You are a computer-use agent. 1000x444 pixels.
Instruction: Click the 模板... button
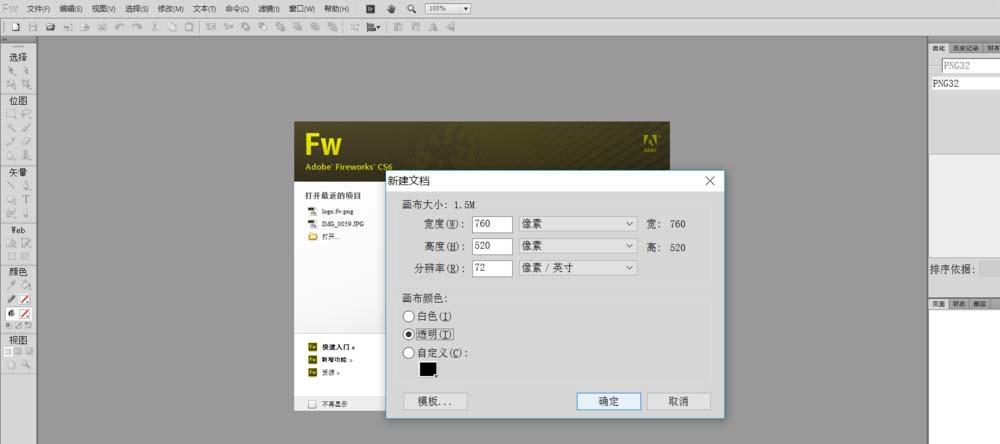(436, 401)
